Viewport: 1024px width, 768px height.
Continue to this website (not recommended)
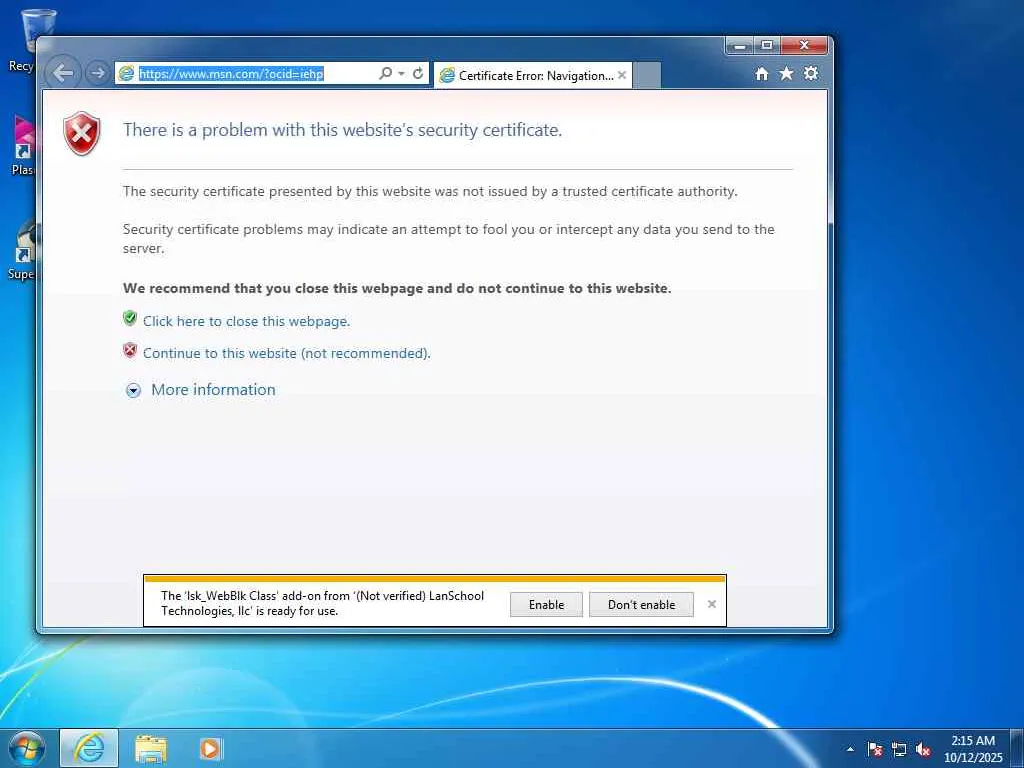(287, 353)
